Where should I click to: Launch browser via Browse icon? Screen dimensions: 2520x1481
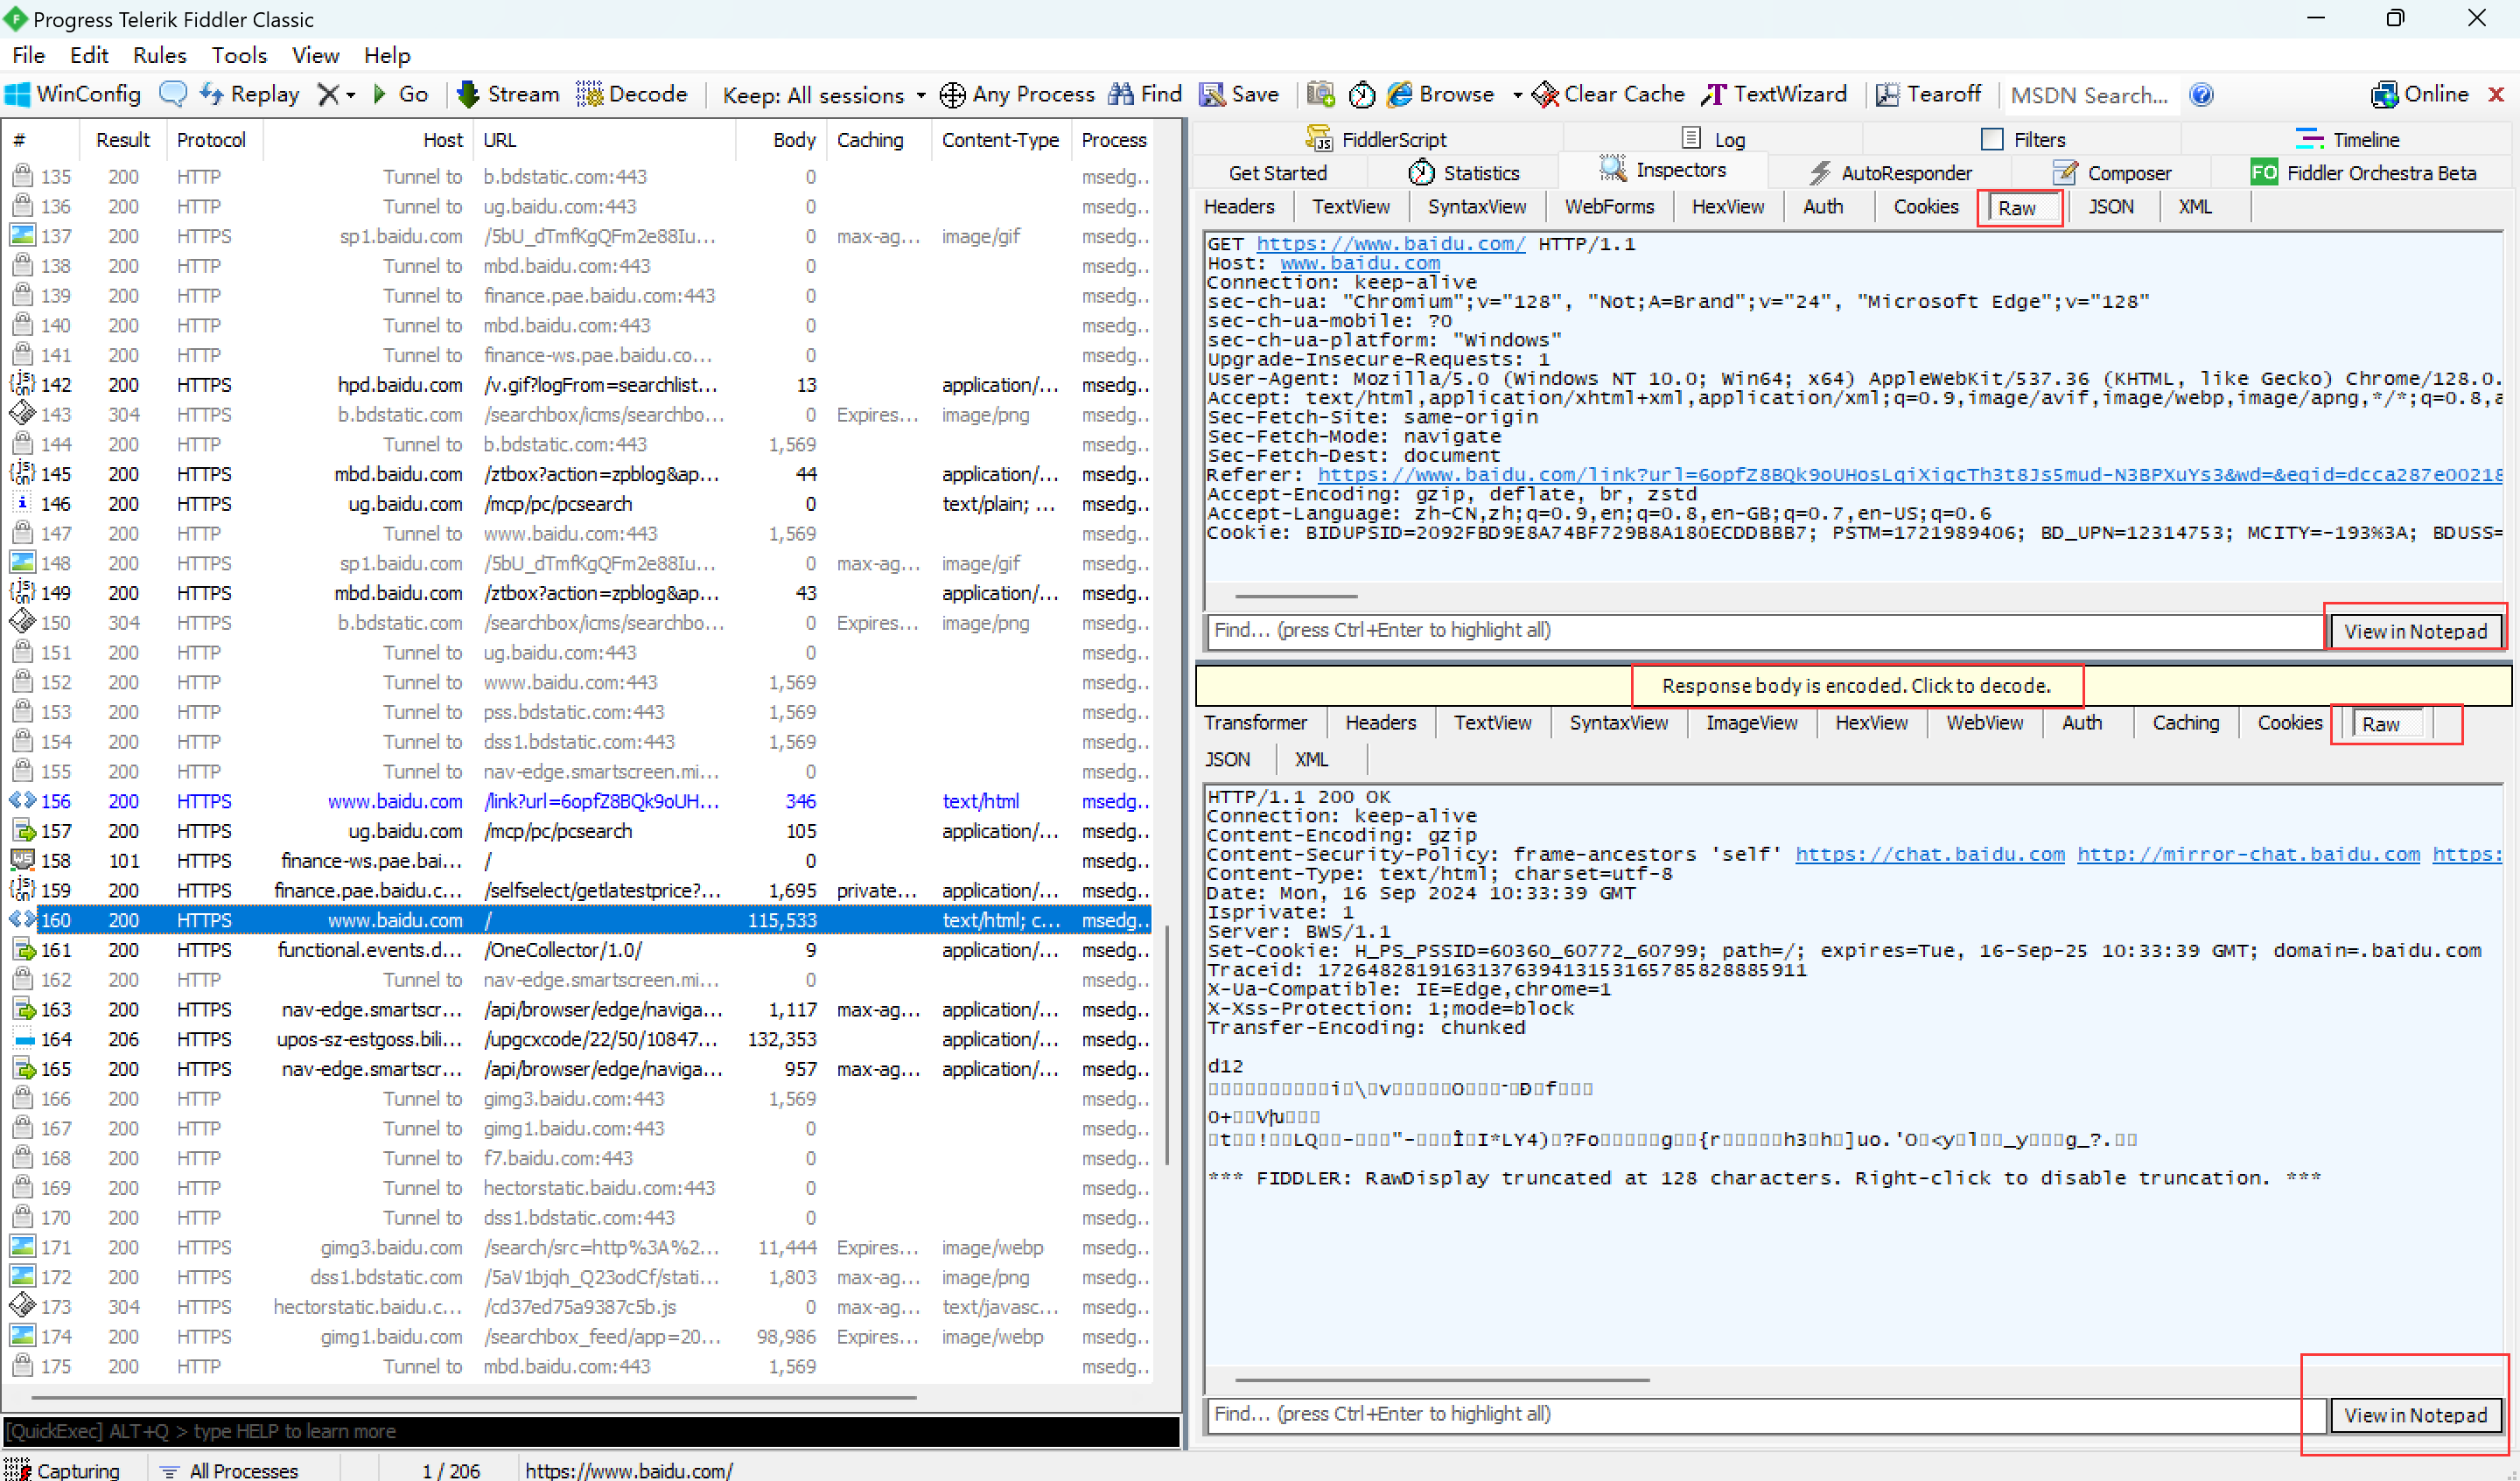[1441, 94]
